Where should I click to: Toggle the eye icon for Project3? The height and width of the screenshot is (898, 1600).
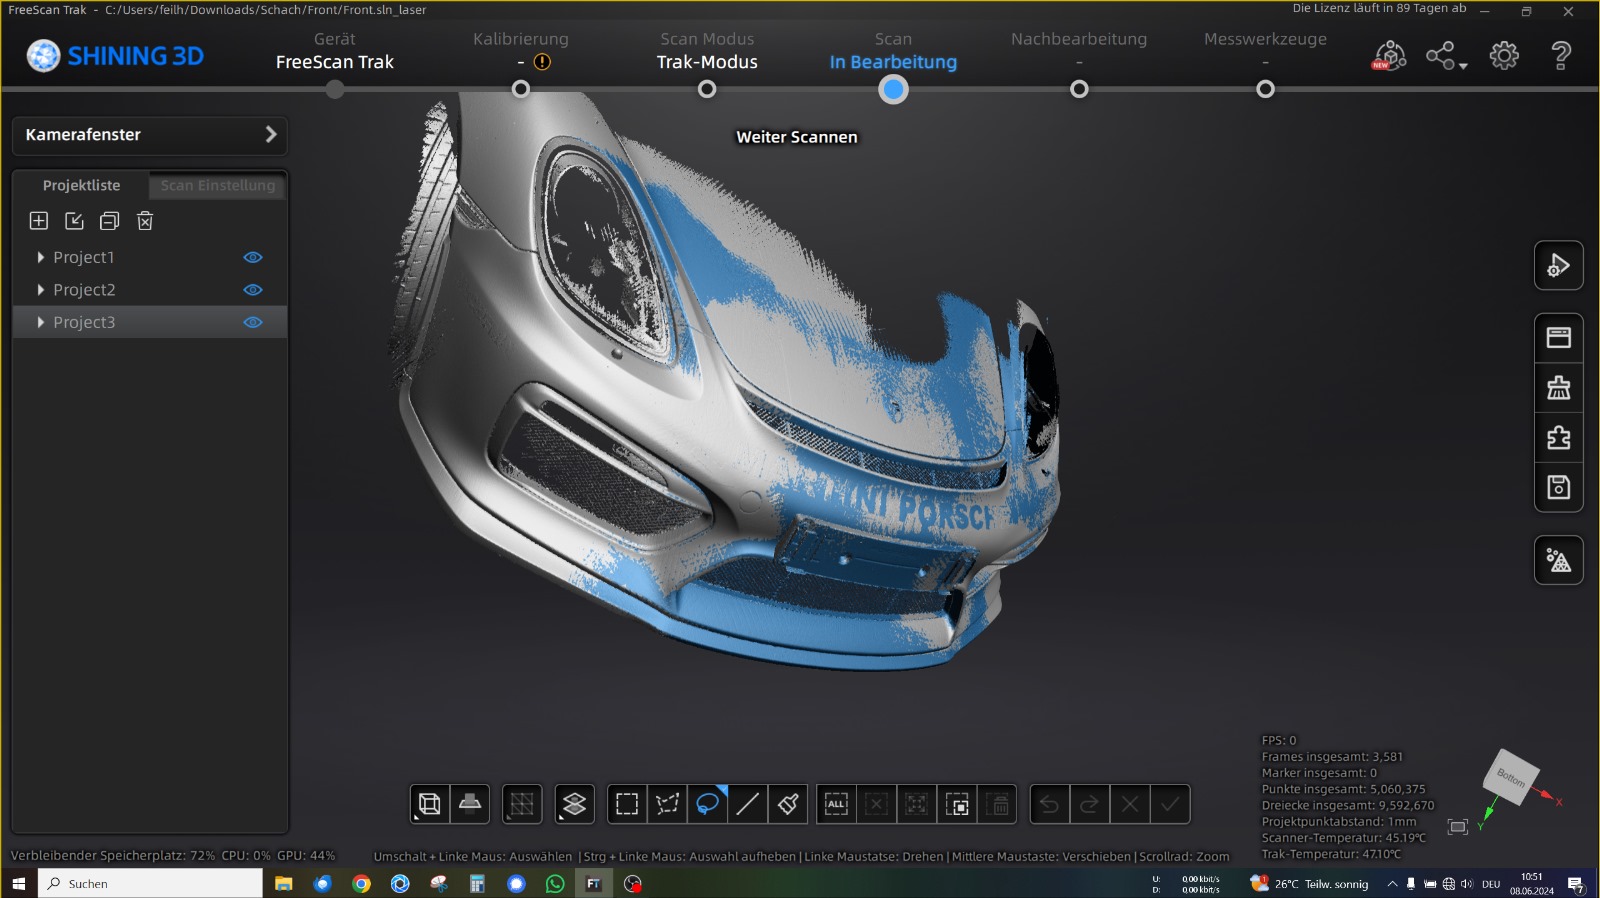point(253,322)
